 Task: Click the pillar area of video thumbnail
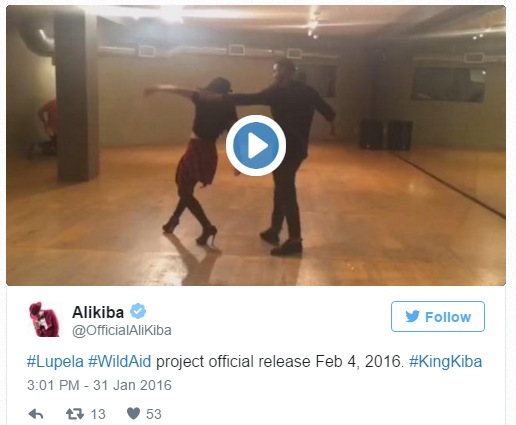(77, 97)
